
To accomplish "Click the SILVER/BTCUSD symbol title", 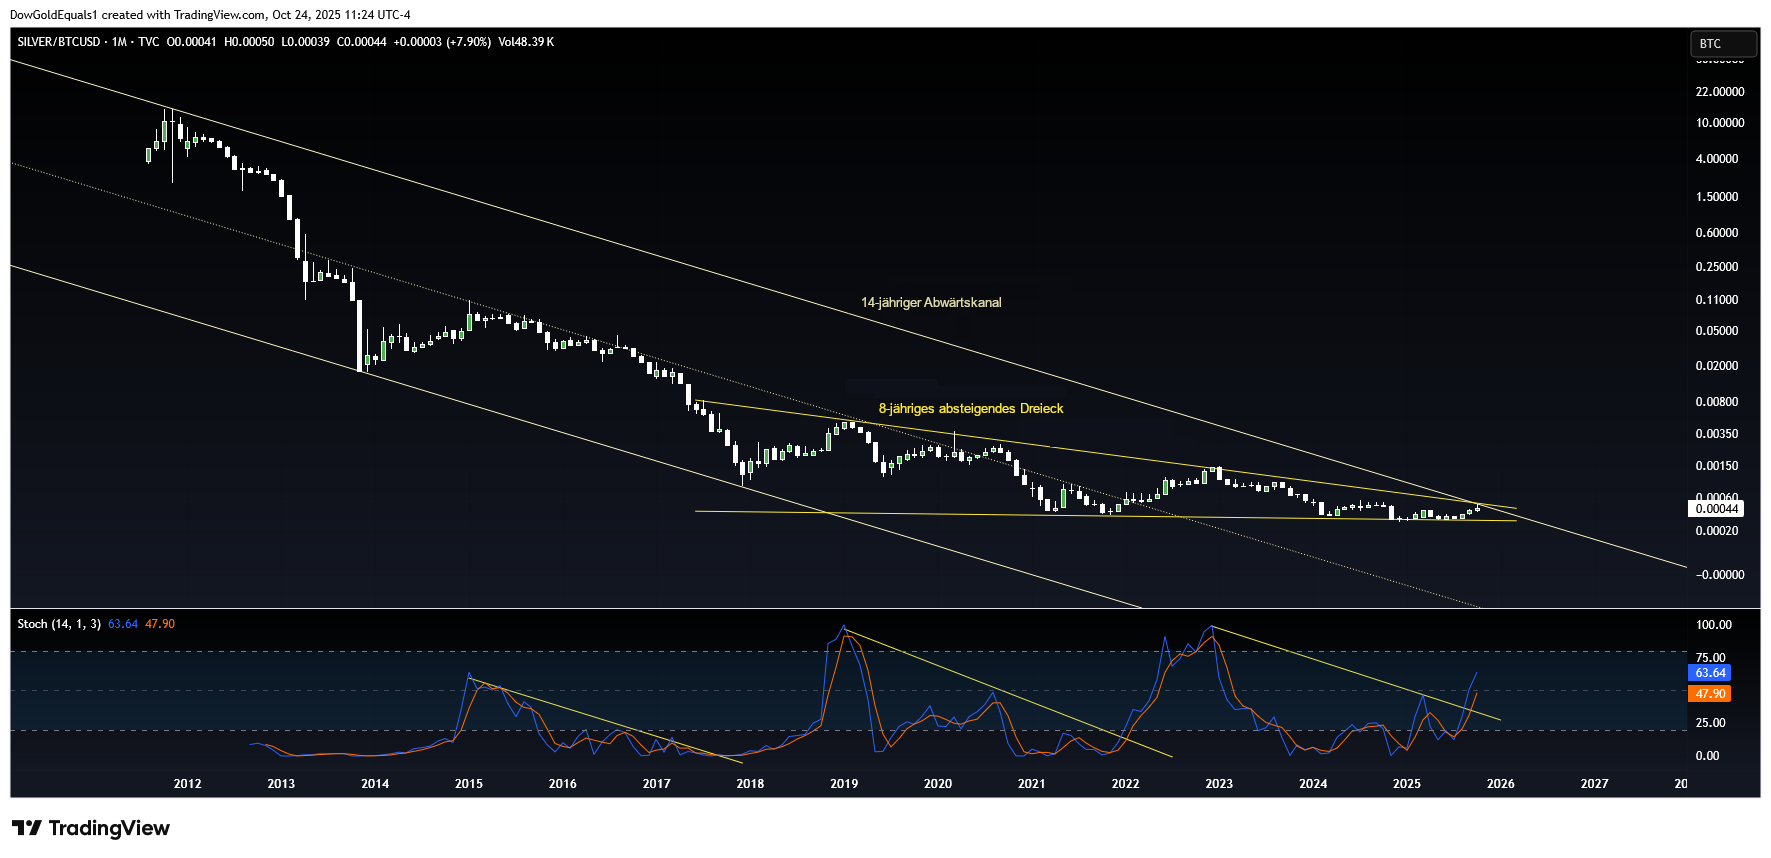I will pos(59,42).
